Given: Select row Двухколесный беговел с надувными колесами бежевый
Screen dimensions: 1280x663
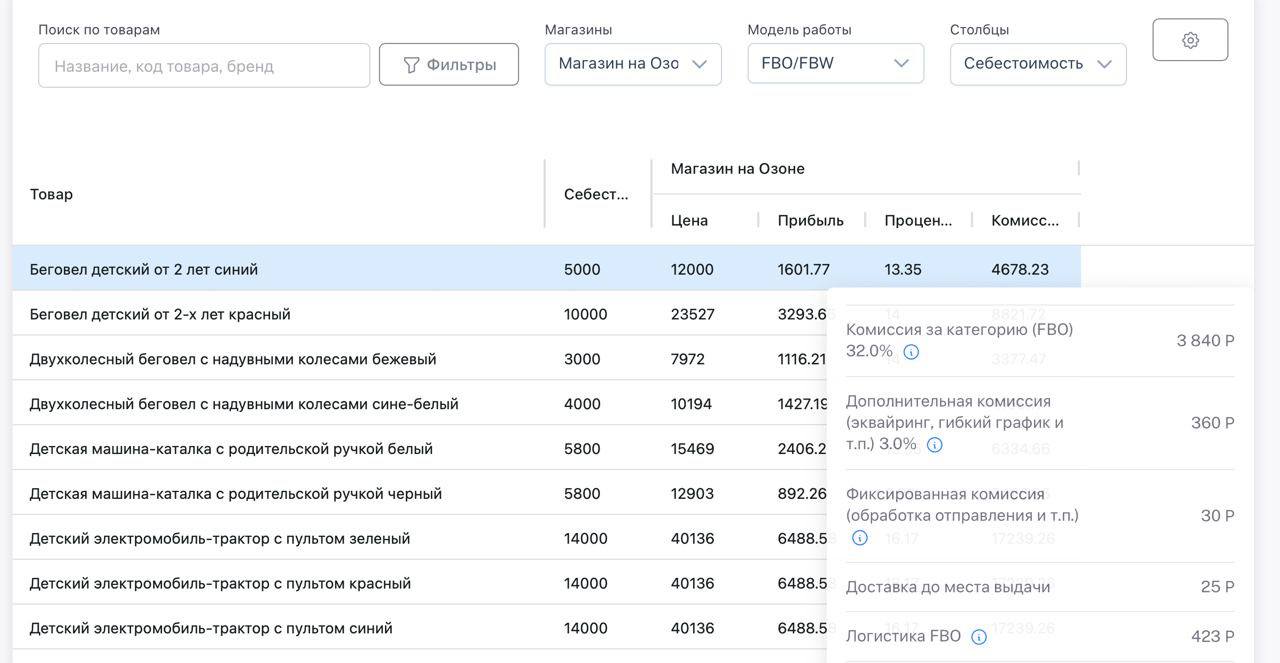Looking at the screenshot, I should pos(420,359).
